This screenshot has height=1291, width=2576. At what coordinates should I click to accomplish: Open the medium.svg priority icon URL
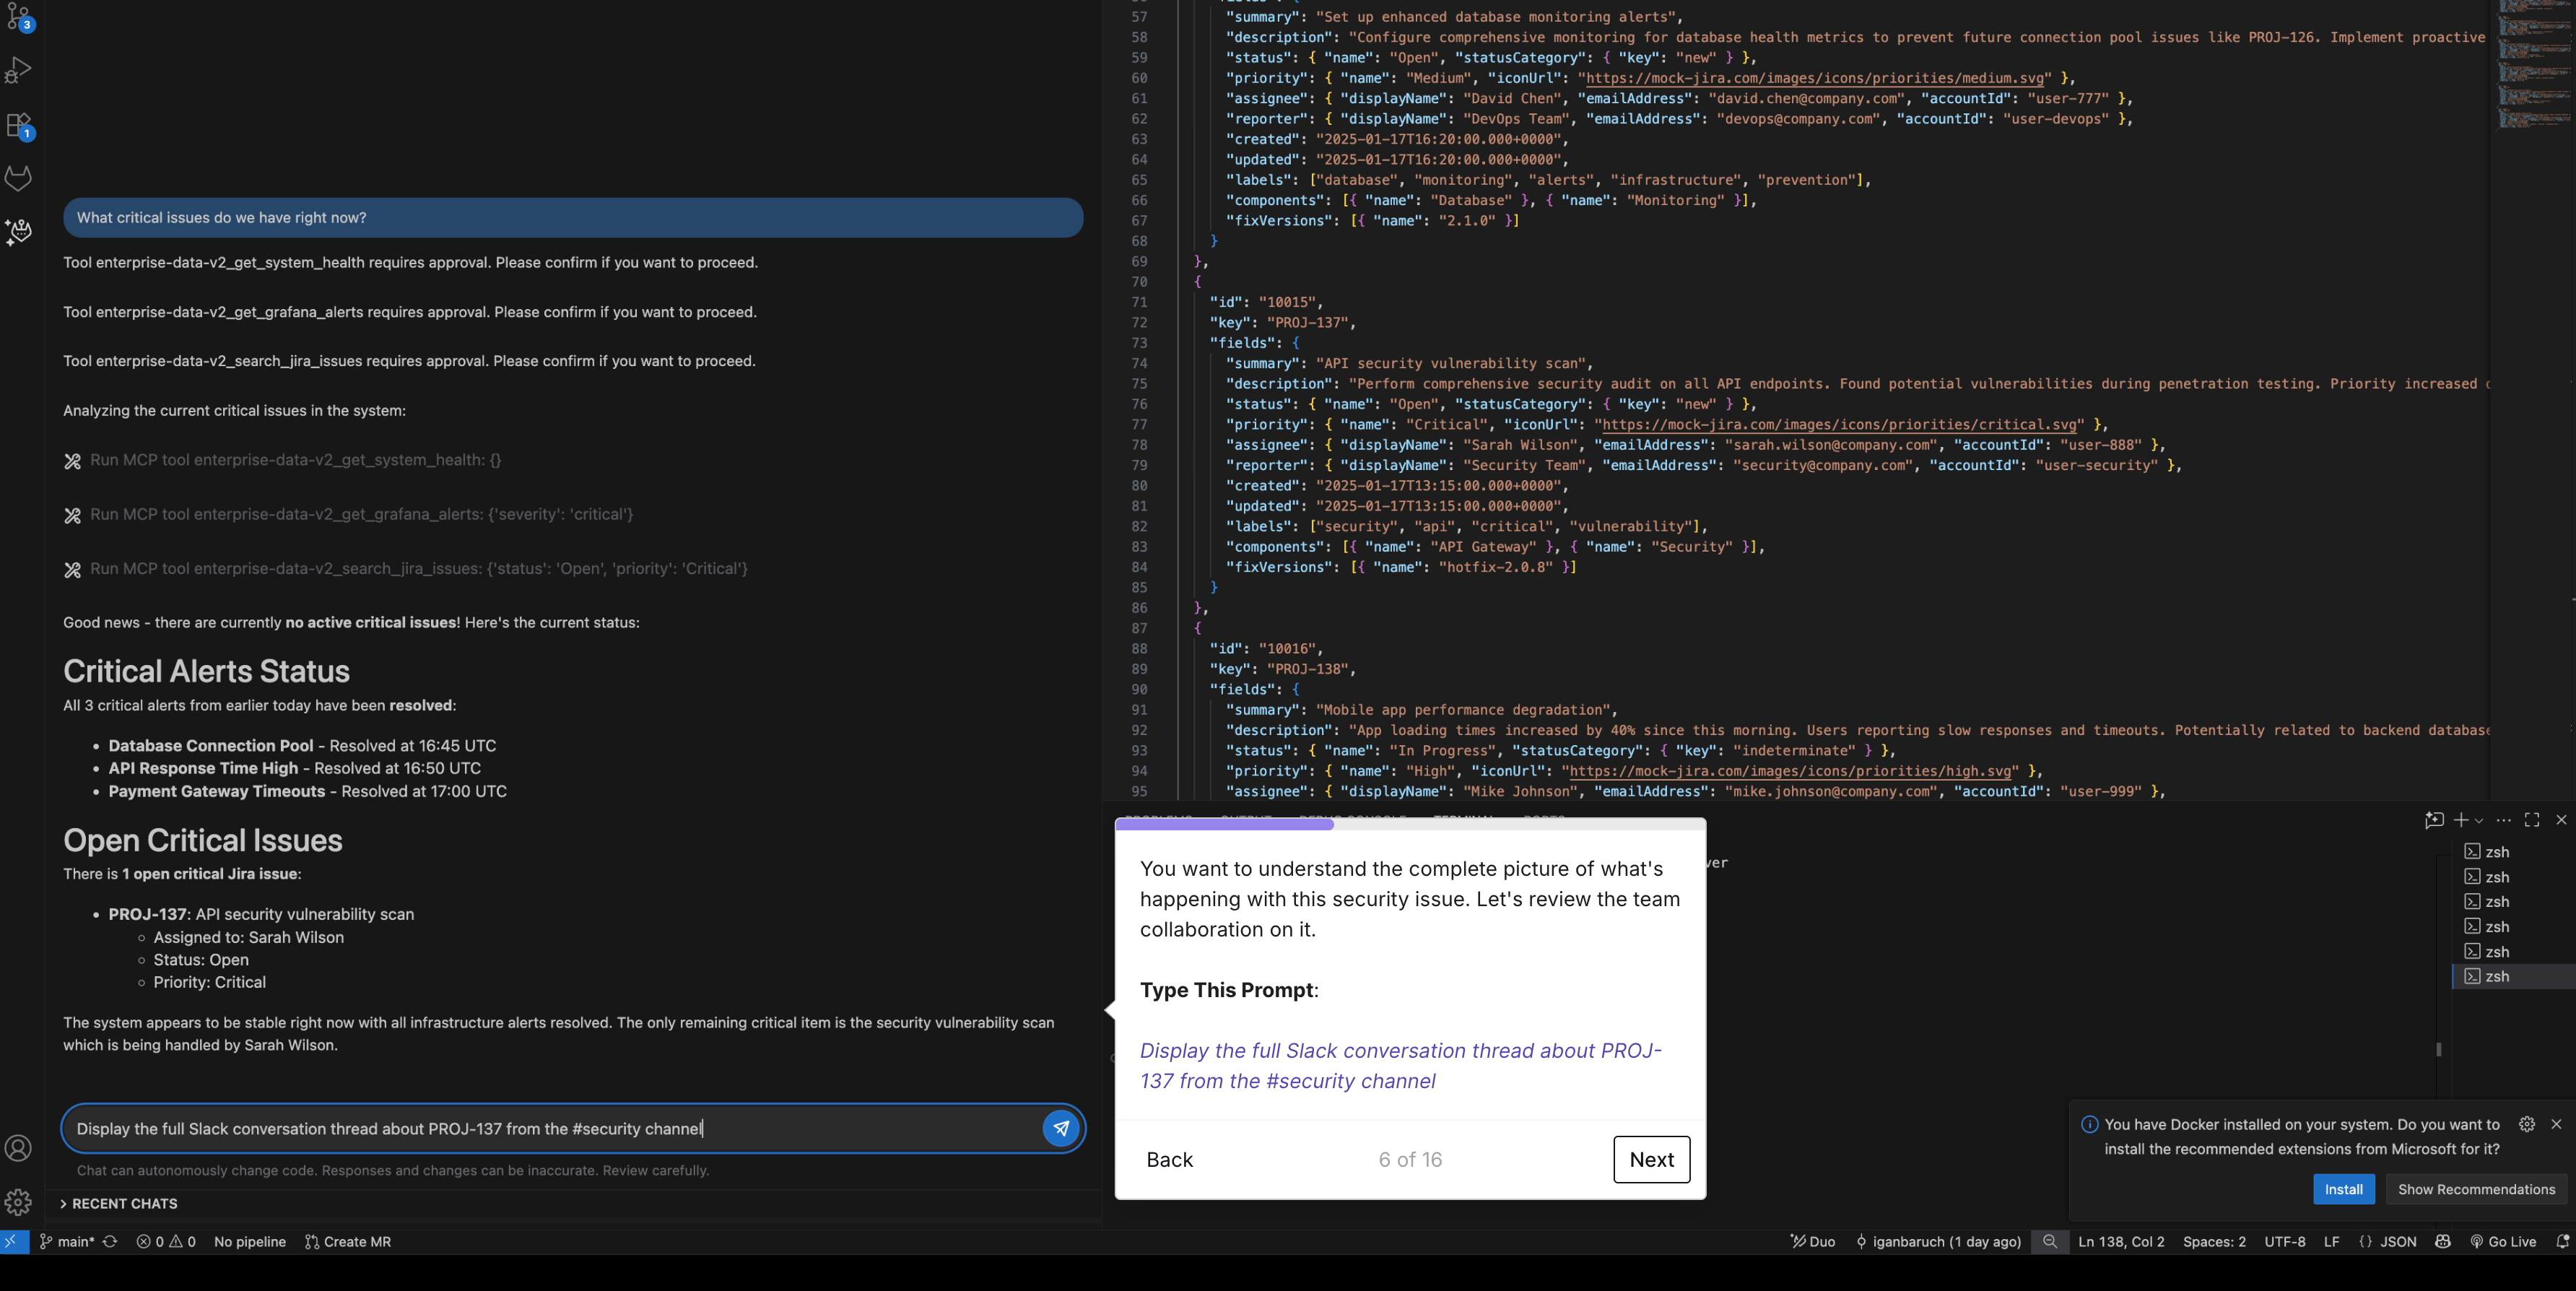coord(1815,78)
